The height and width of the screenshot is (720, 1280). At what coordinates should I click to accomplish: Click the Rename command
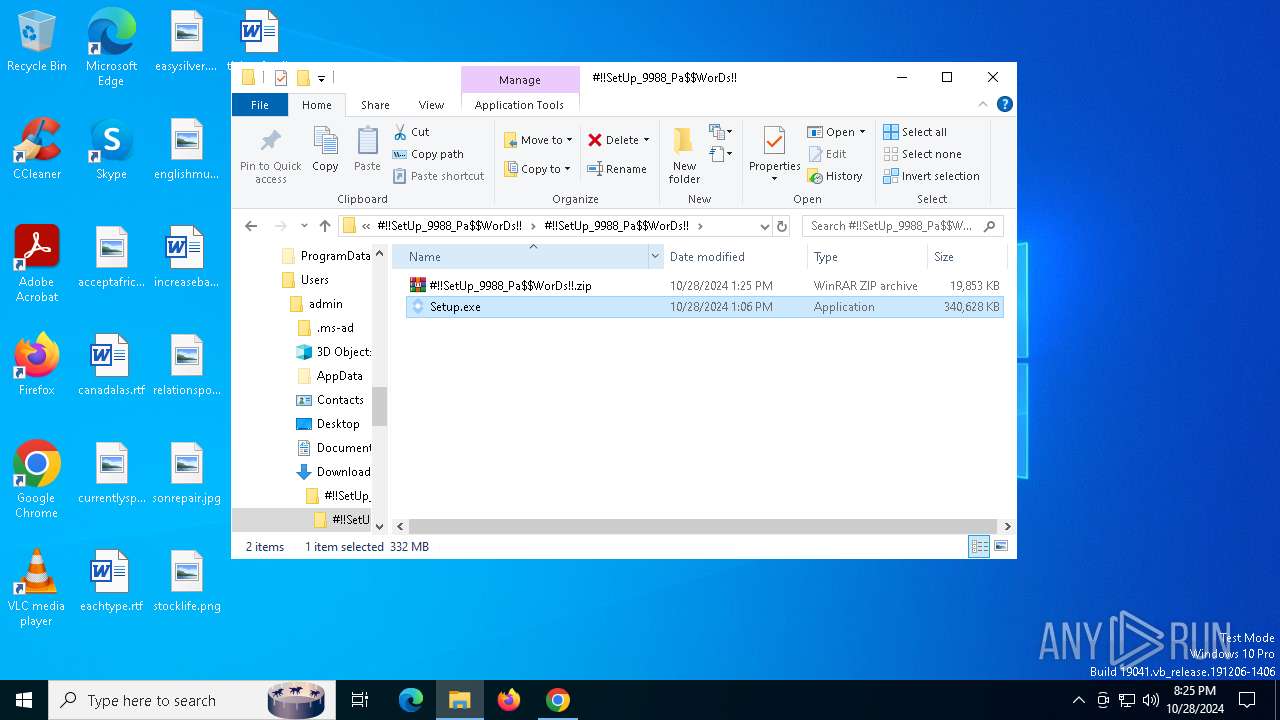pos(617,169)
